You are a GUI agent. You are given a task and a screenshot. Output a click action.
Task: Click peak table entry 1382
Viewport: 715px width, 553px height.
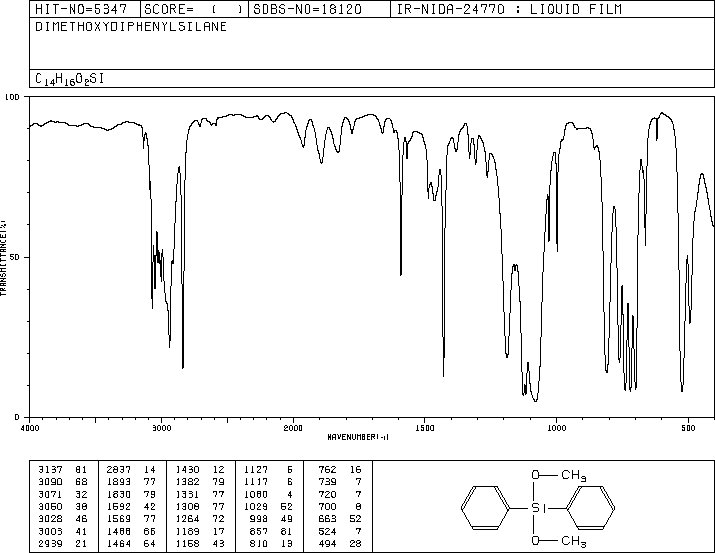tap(187, 482)
